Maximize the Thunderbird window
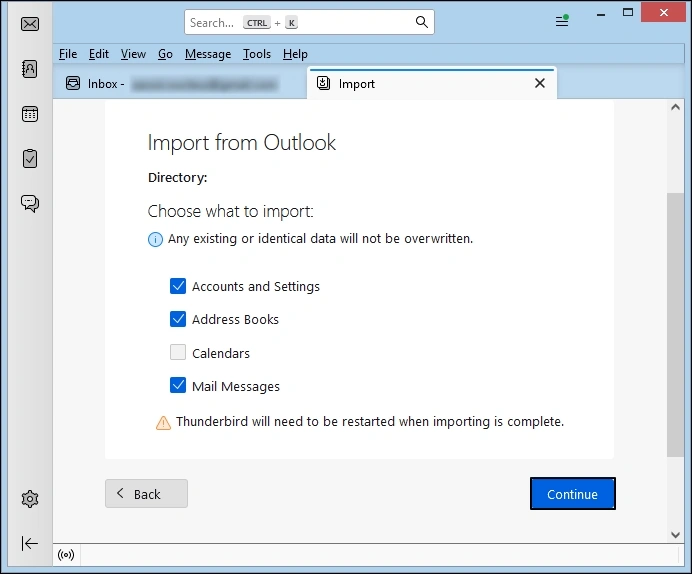The width and height of the screenshot is (692, 574). click(x=628, y=13)
